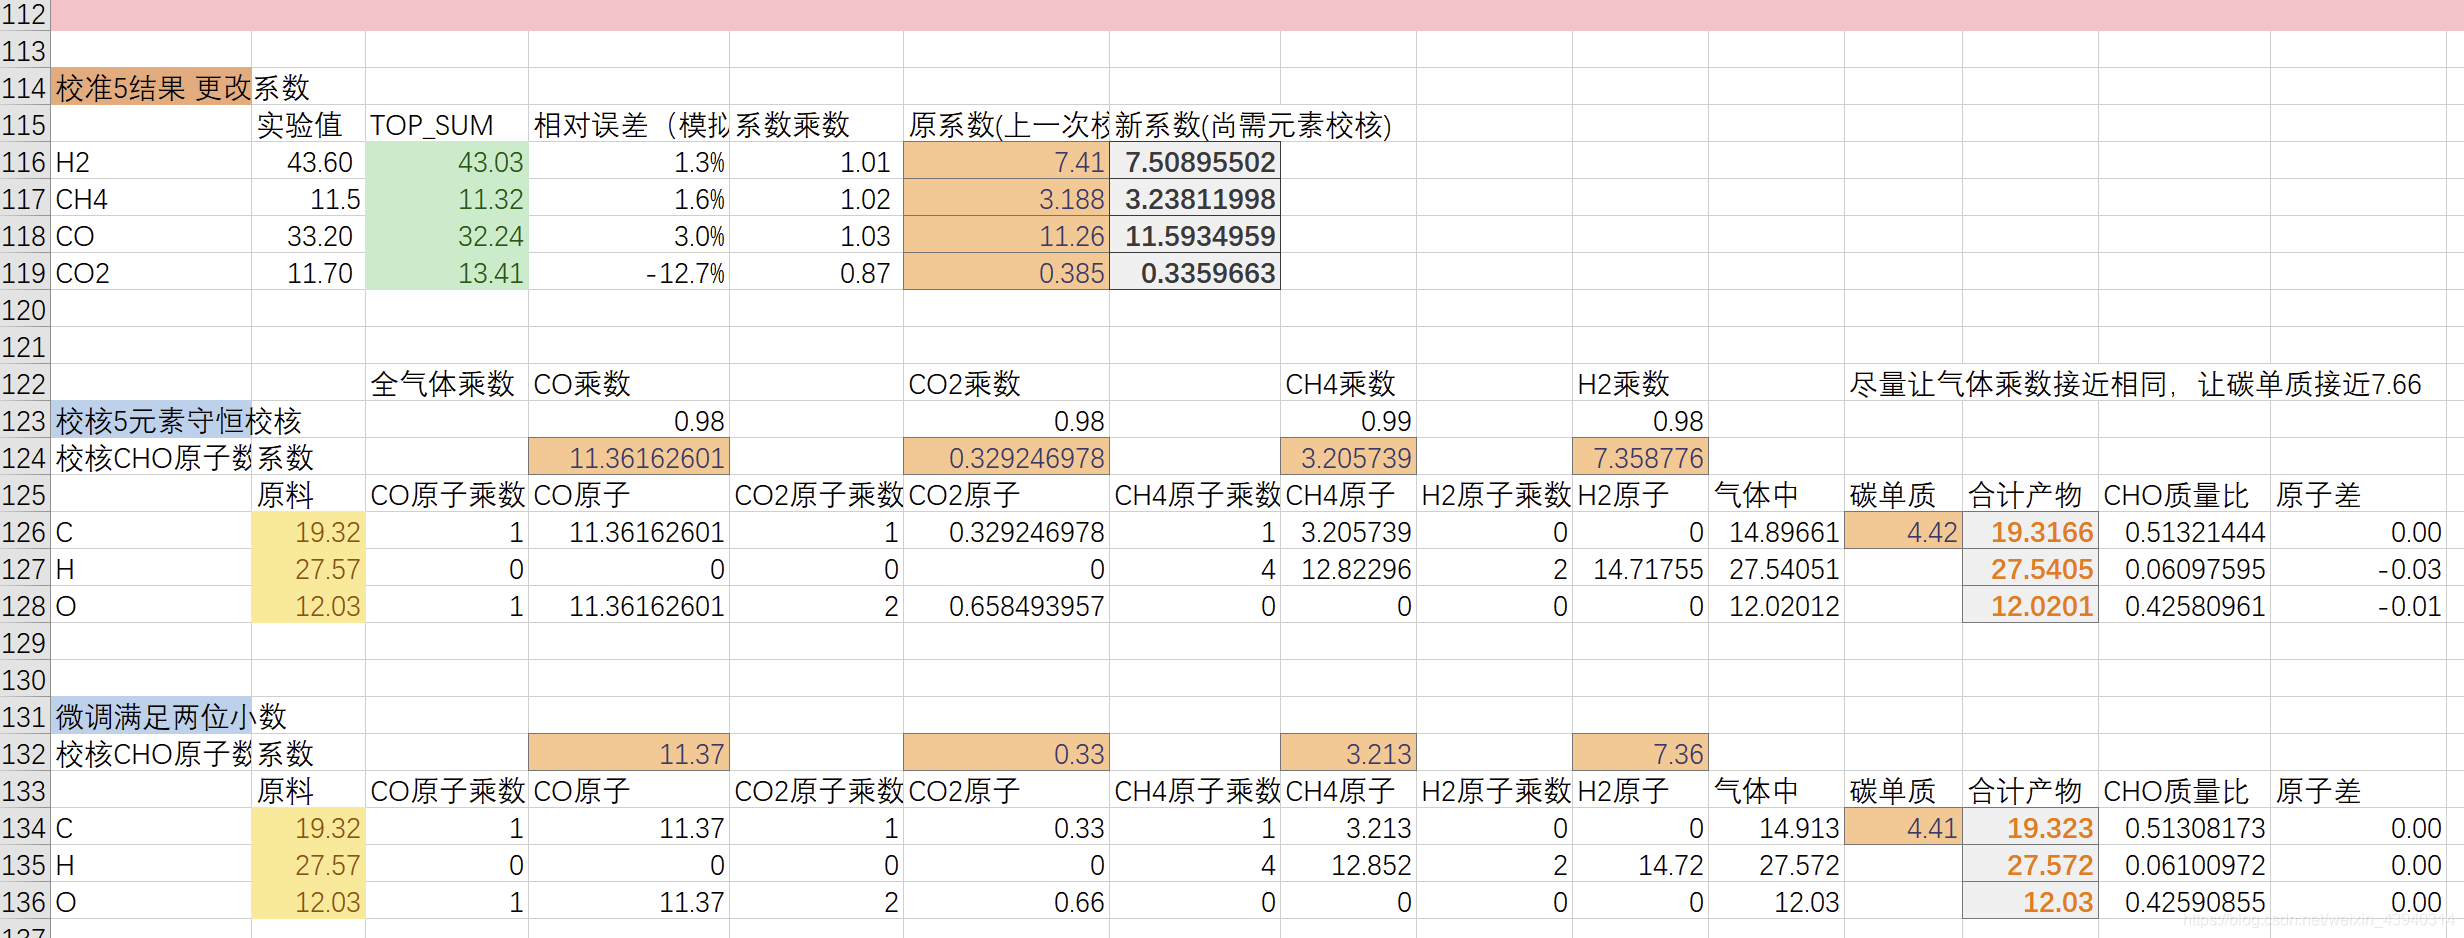This screenshot has height=938, width=2464.
Task: Click gas value 14.89661
Action: [x=1776, y=532]
